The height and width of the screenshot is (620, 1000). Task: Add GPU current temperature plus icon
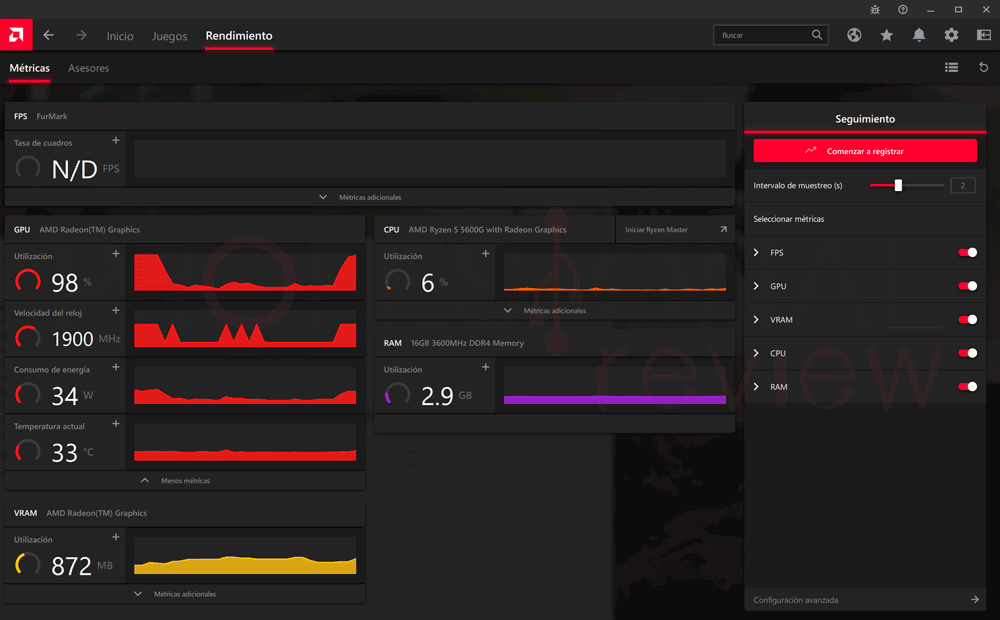(x=115, y=424)
